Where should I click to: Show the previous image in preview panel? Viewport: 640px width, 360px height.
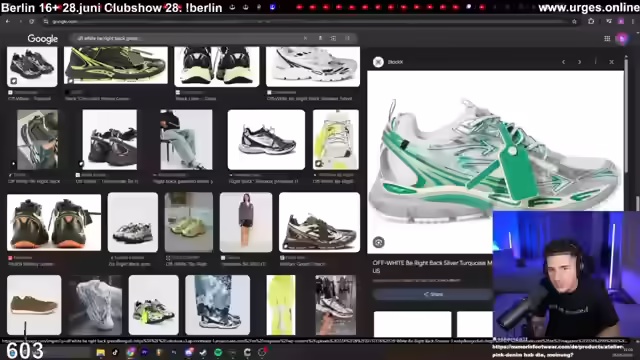point(564,62)
